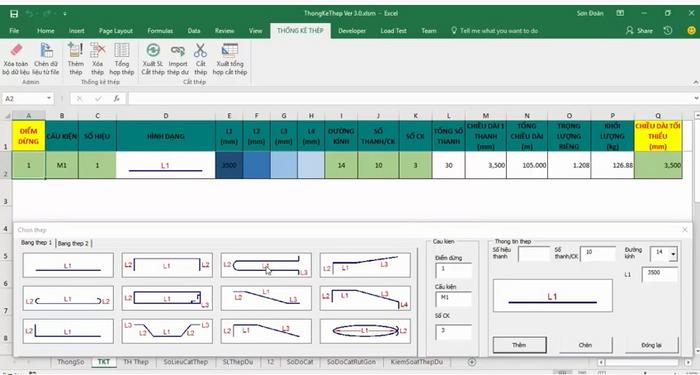700x375 pixels.
Task: Select bar with rounded hooks both ends
Action: pyautogui.click(x=68, y=298)
